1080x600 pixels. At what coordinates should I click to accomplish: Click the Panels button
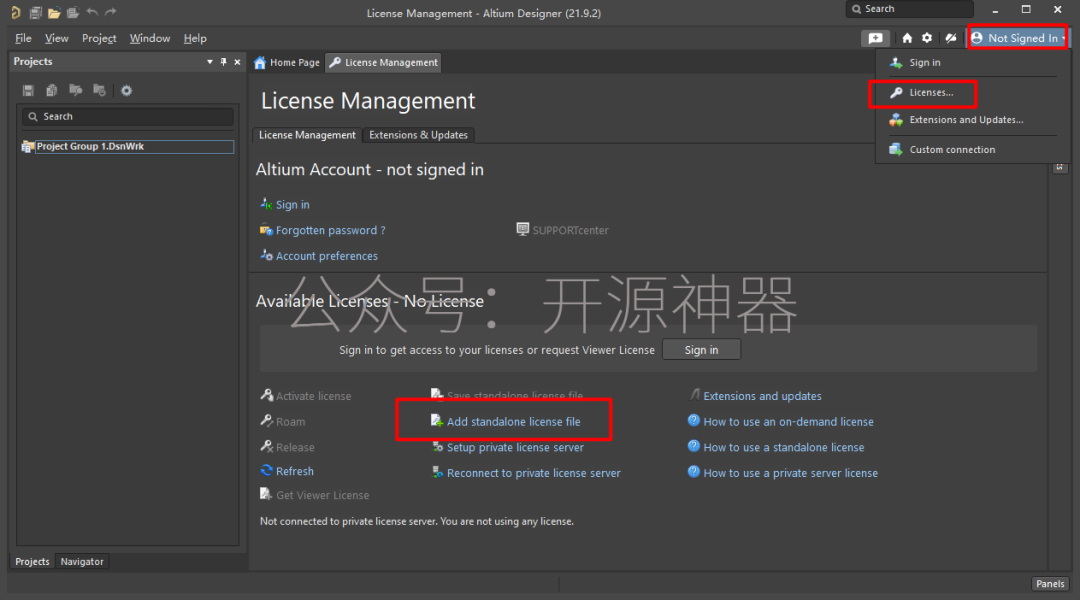[x=1050, y=583]
